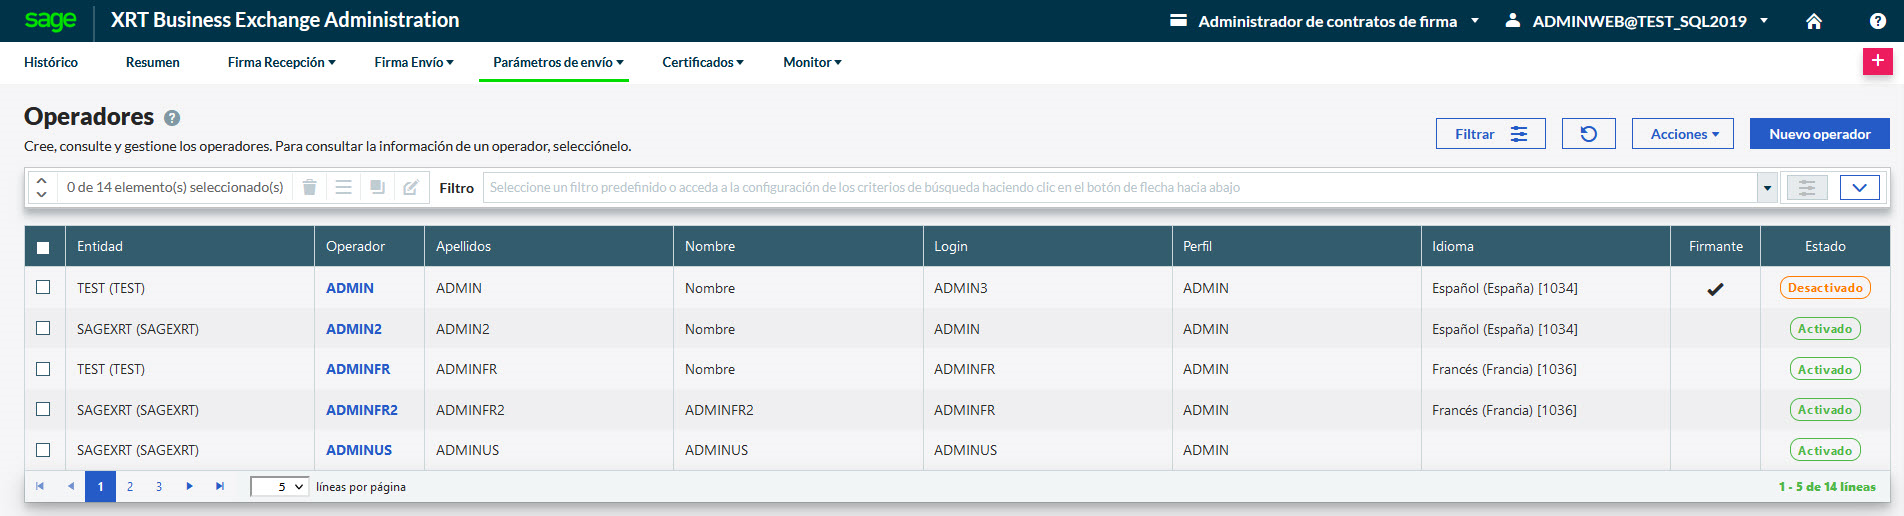Select the ADMINUS row checkbox
This screenshot has height=516, width=1904.
(43, 450)
